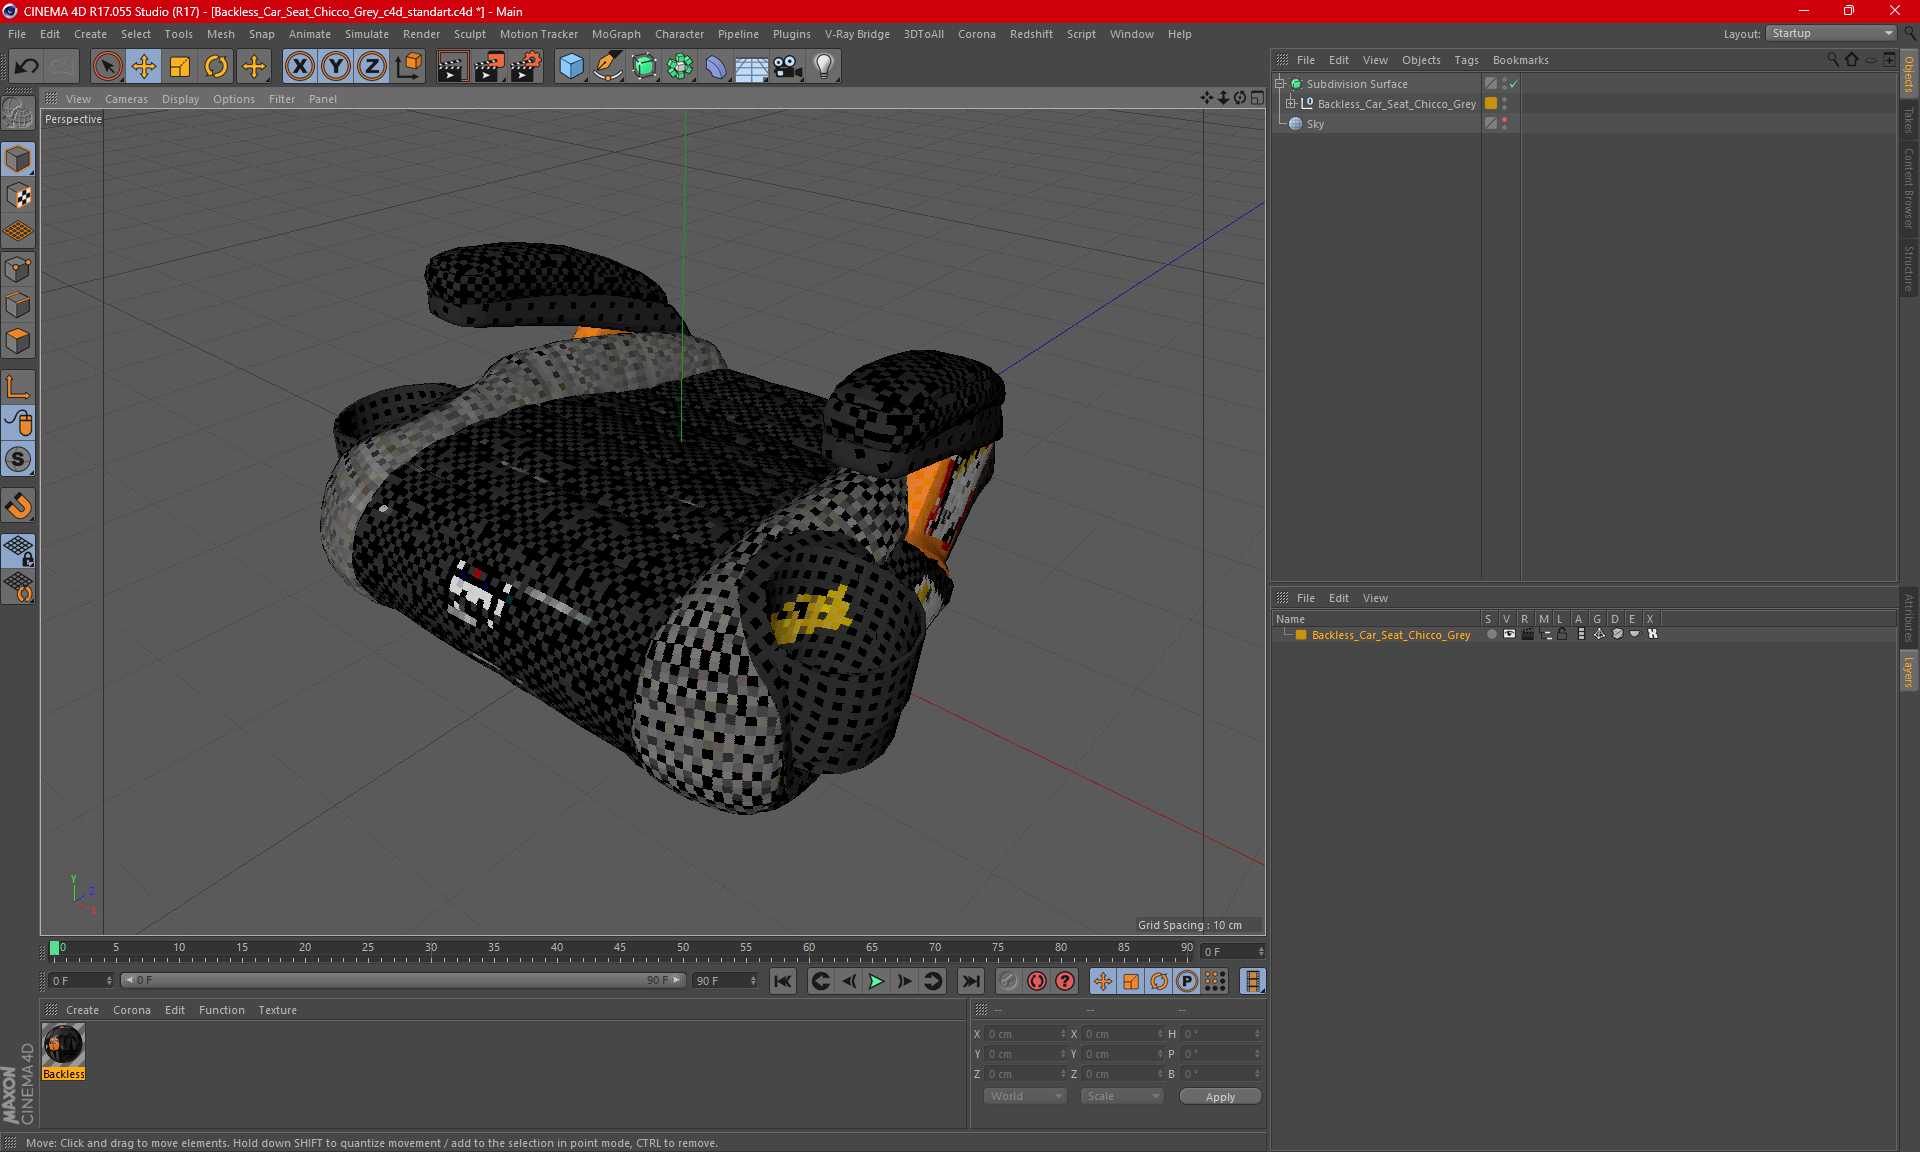Add a Subdivision Surface generator
The image size is (1920, 1152).
[644, 66]
